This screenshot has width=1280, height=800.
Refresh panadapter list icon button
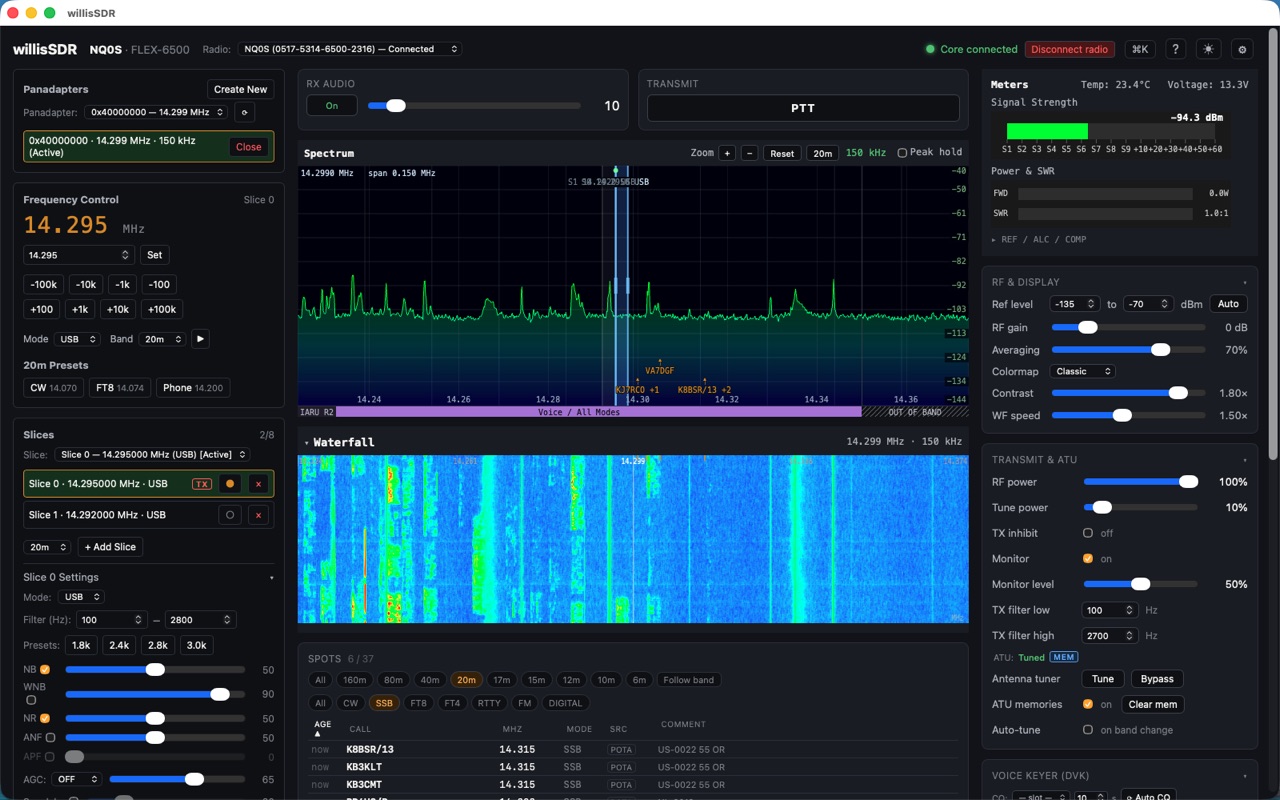[245, 112]
